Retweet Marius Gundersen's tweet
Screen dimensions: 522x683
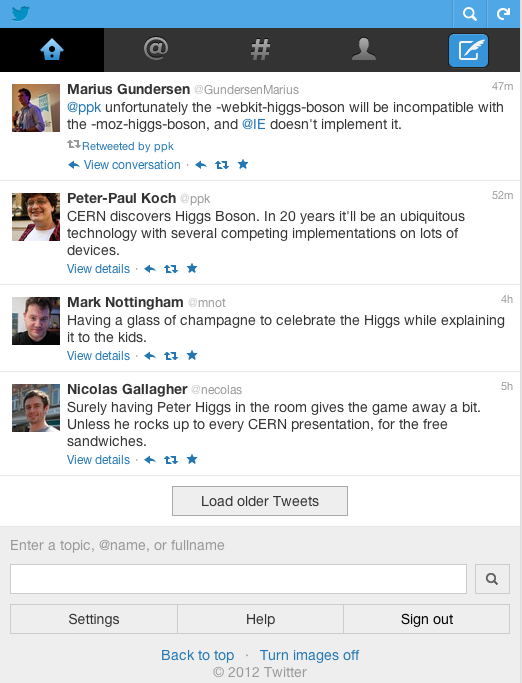pyautogui.click(x=222, y=165)
